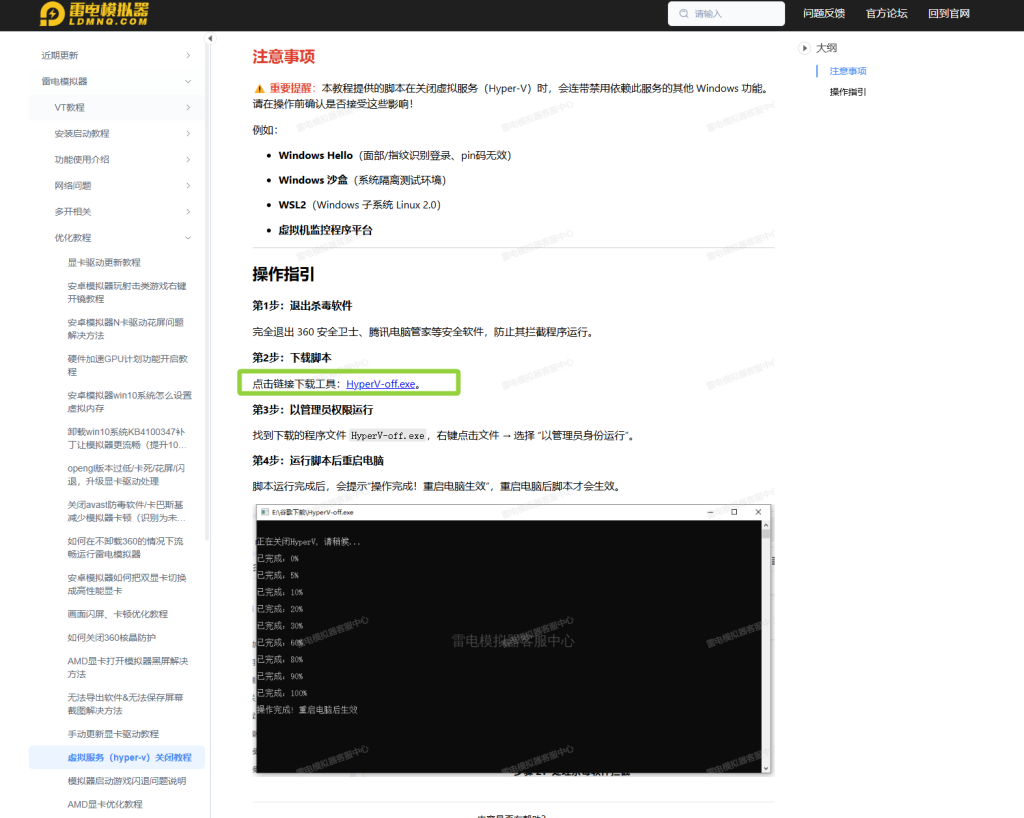Expand the 安装启动教程 category
The height and width of the screenshot is (818, 1024).
coord(188,133)
